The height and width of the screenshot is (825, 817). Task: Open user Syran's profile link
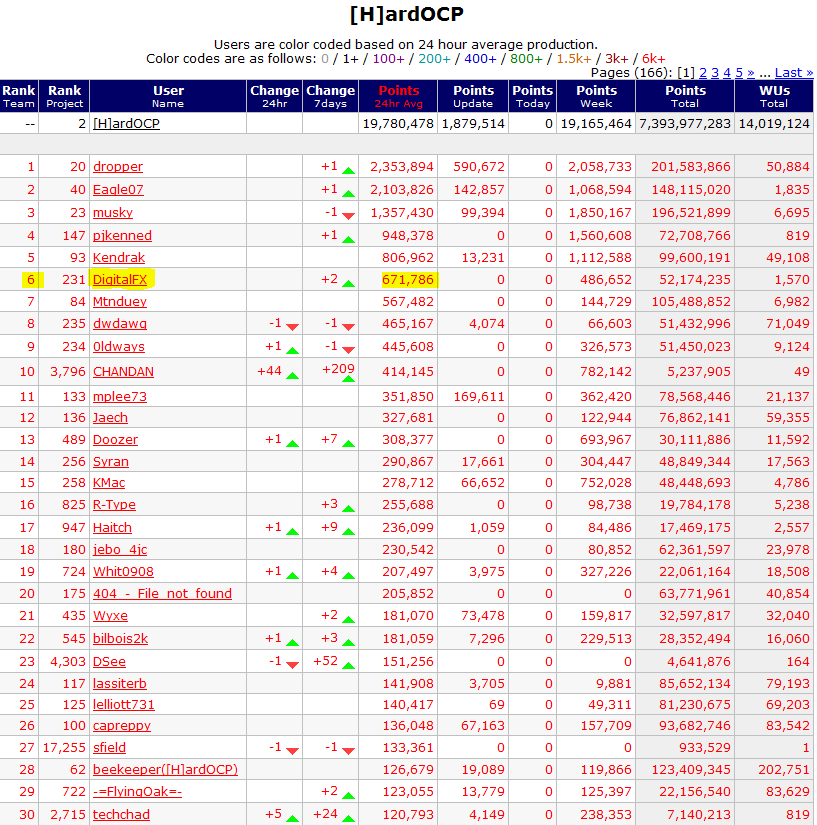click(110, 462)
